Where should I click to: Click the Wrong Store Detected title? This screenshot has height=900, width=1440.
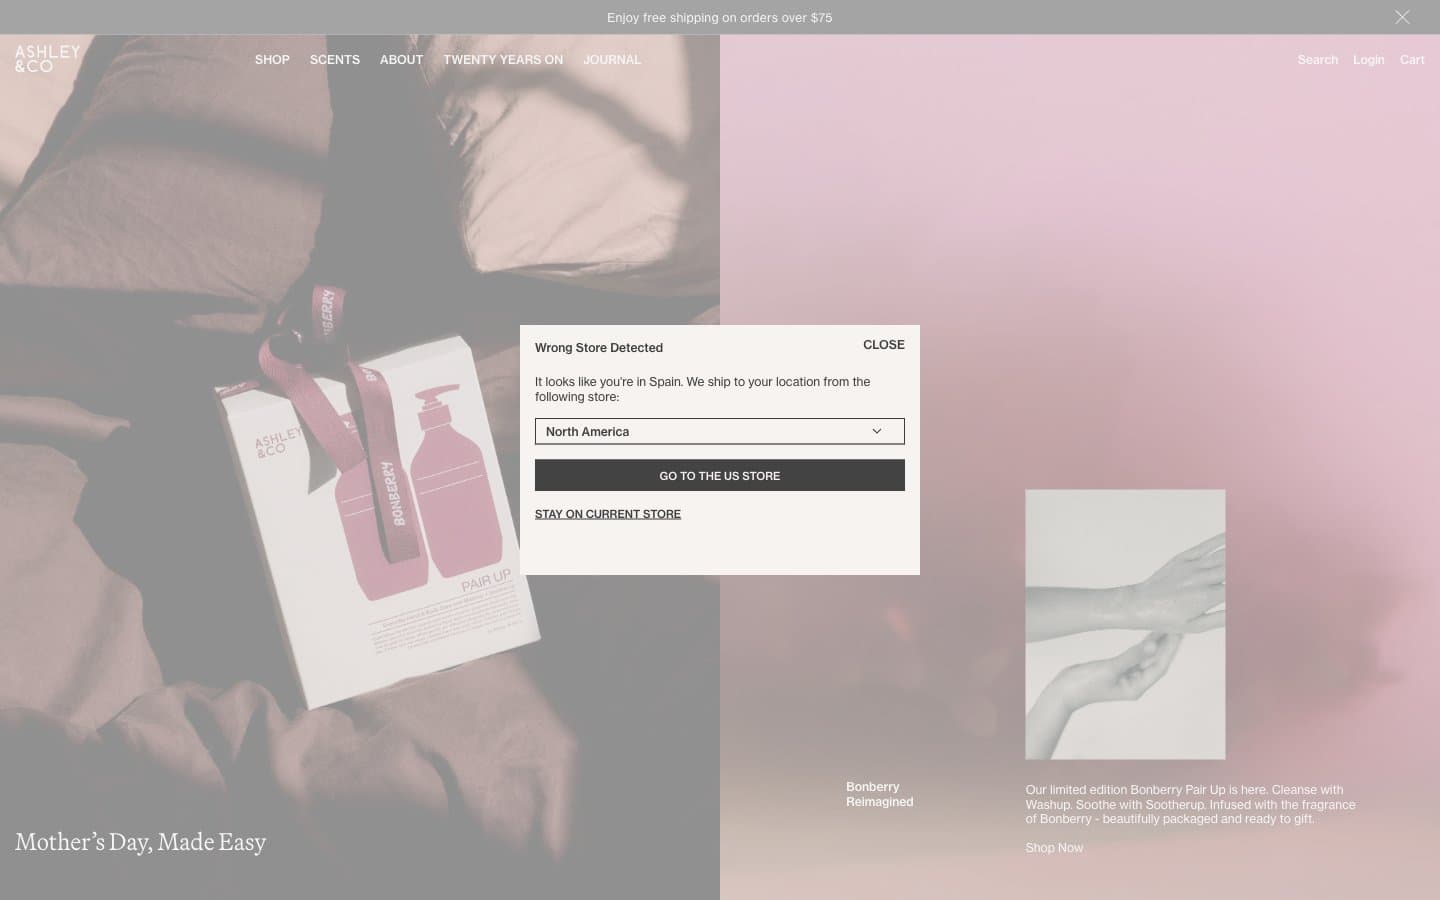point(599,348)
